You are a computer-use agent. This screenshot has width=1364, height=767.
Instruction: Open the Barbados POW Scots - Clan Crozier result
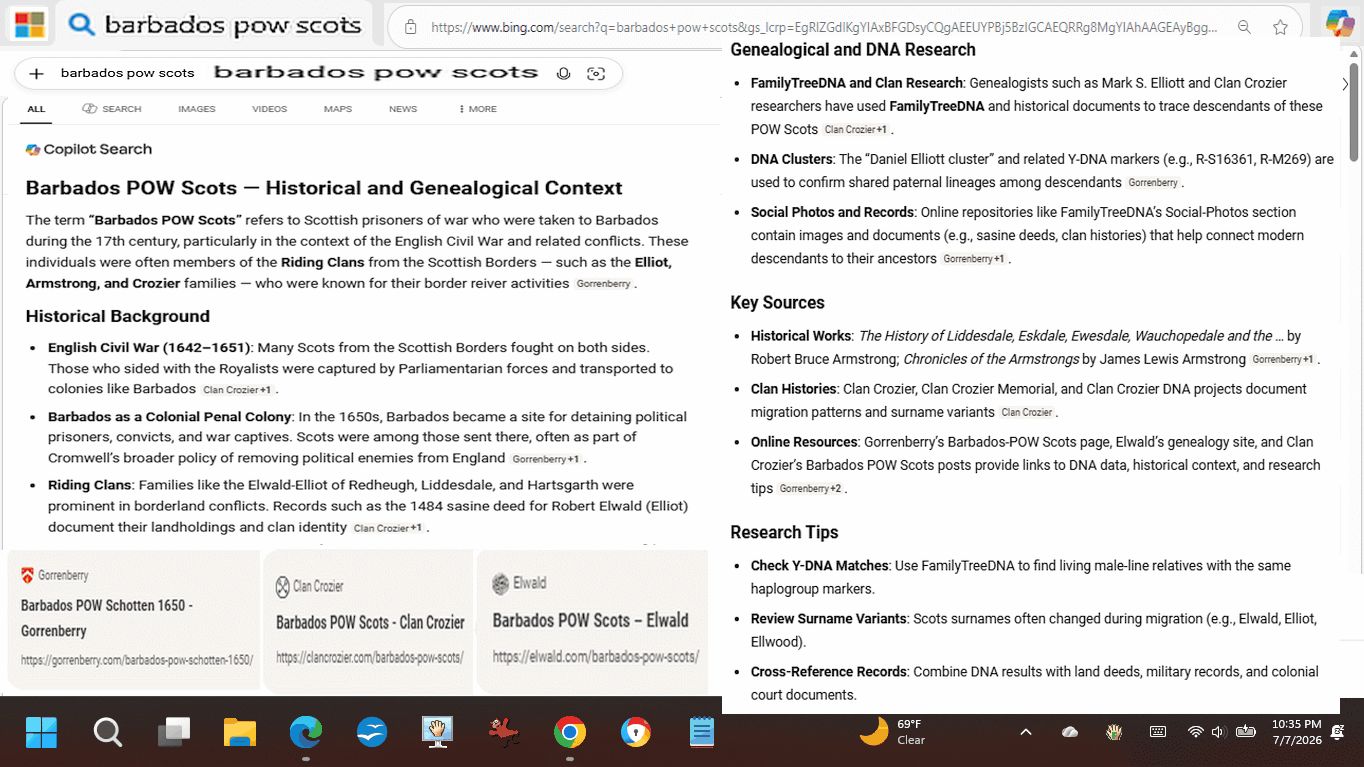pos(370,622)
